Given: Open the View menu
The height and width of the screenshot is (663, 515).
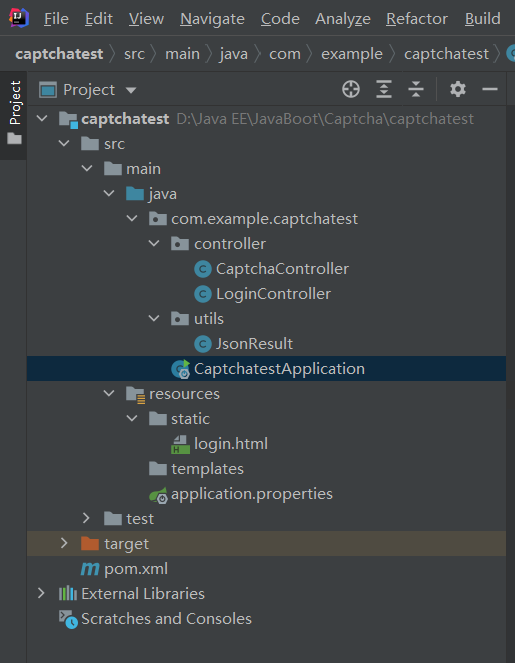Looking at the screenshot, I should [146, 19].
